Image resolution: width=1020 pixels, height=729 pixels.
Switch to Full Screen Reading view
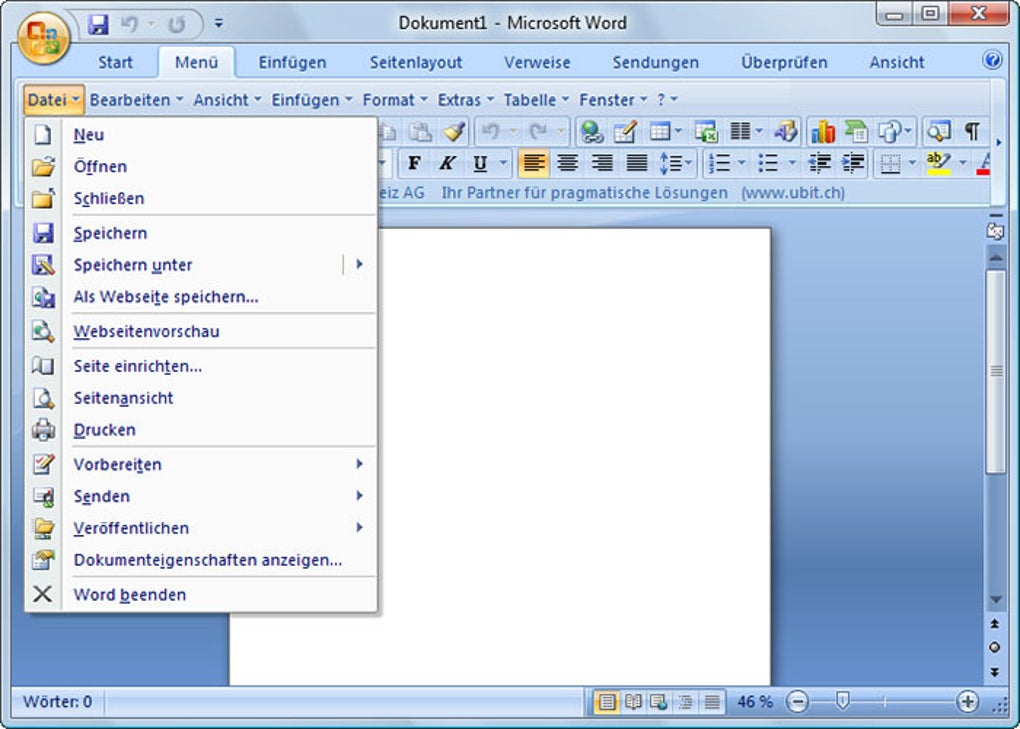pos(633,701)
